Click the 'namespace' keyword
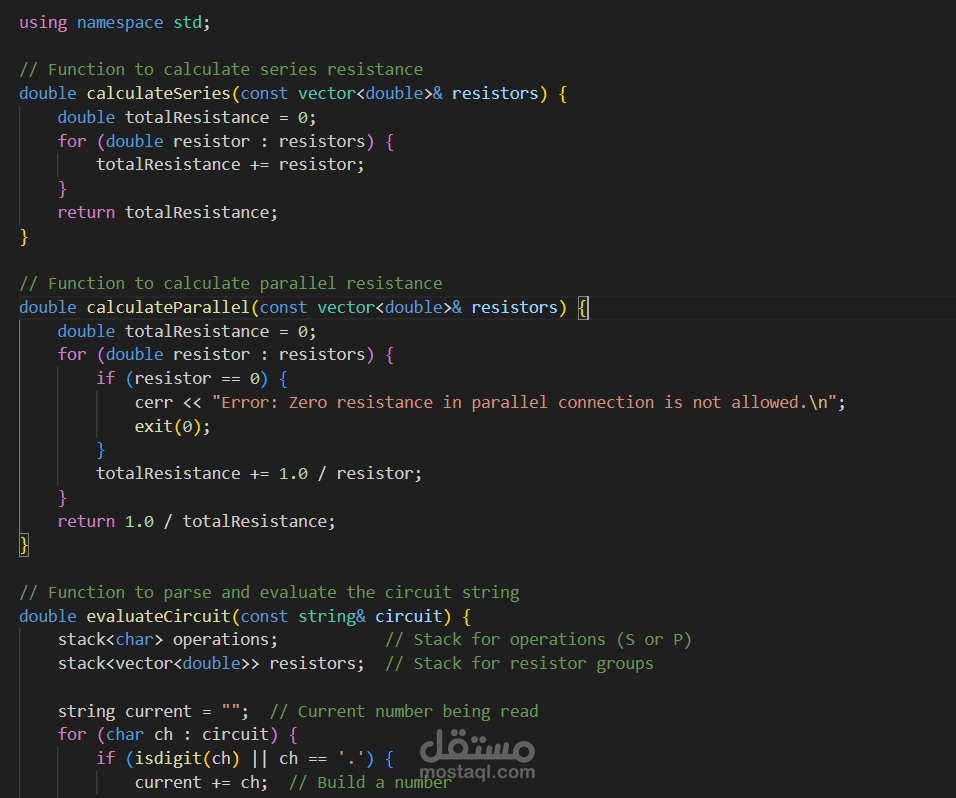The width and height of the screenshot is (956, 798). click(x=120, y=23)
